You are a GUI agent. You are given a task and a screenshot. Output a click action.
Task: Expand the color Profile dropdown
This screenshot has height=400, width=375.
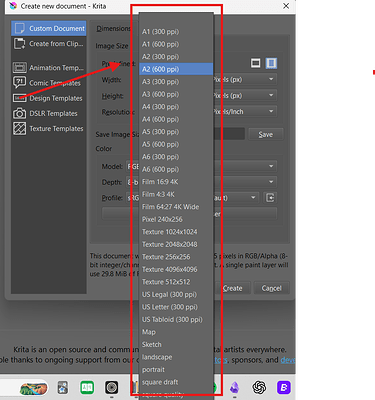click(x=253, y=198)
